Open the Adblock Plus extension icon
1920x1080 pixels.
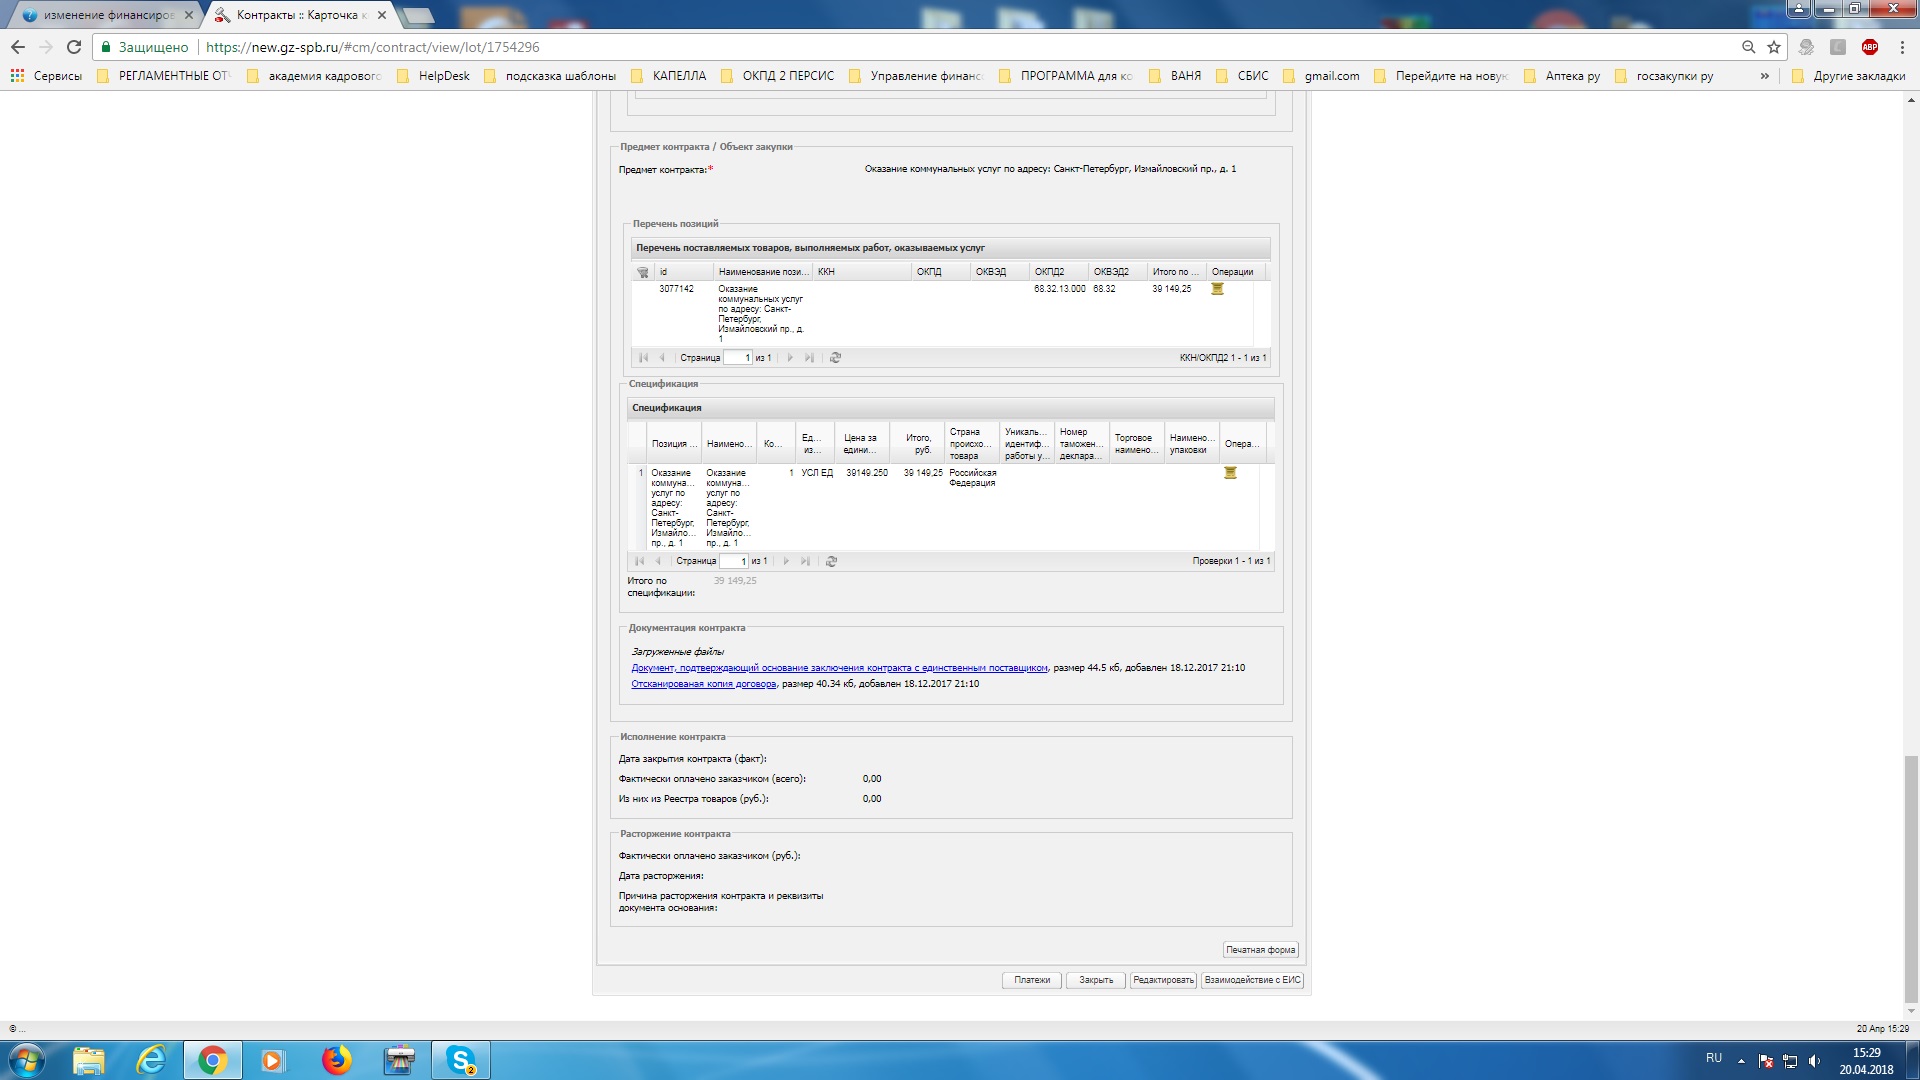[x=1869, y=47]
